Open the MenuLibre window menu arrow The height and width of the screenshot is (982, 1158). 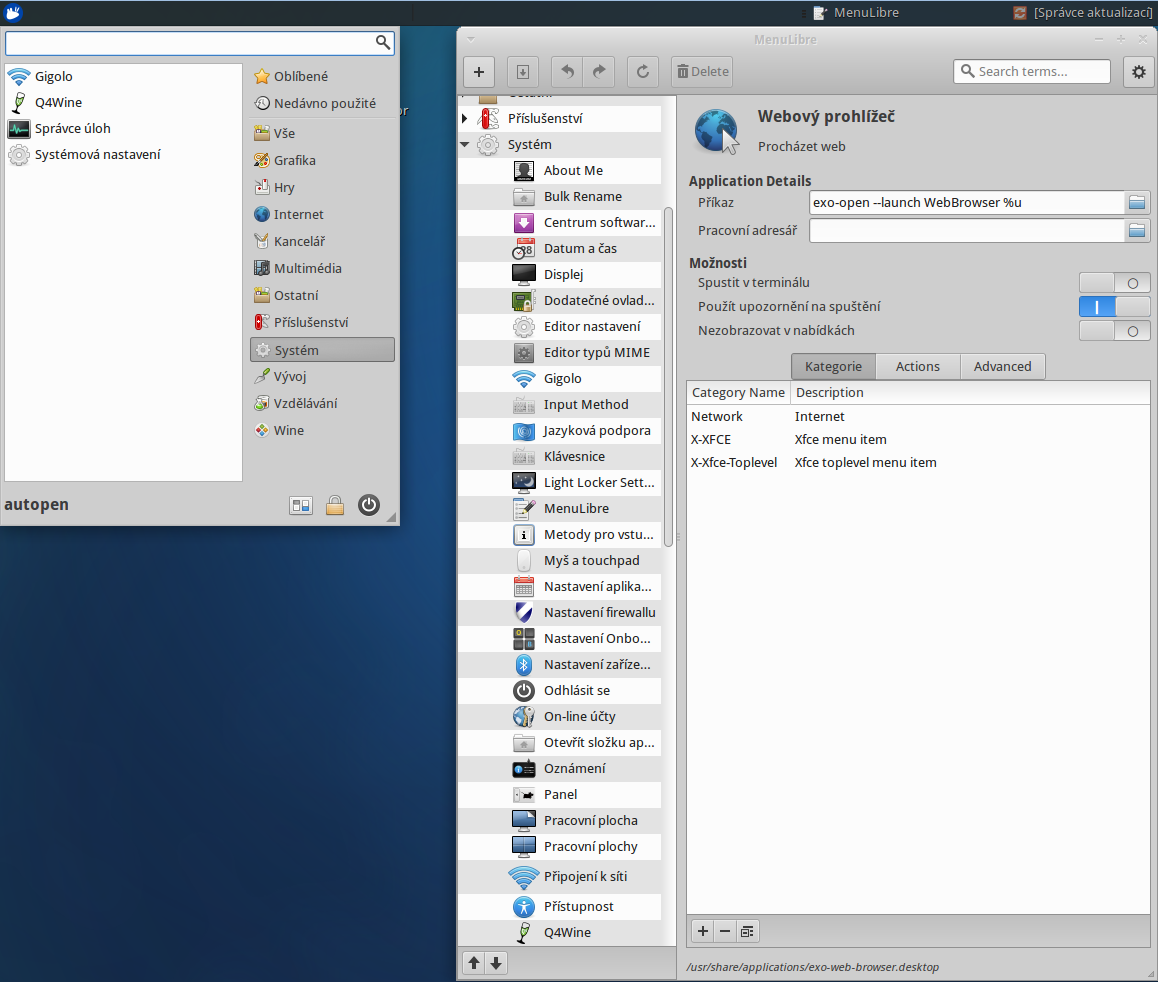[470, 39]
